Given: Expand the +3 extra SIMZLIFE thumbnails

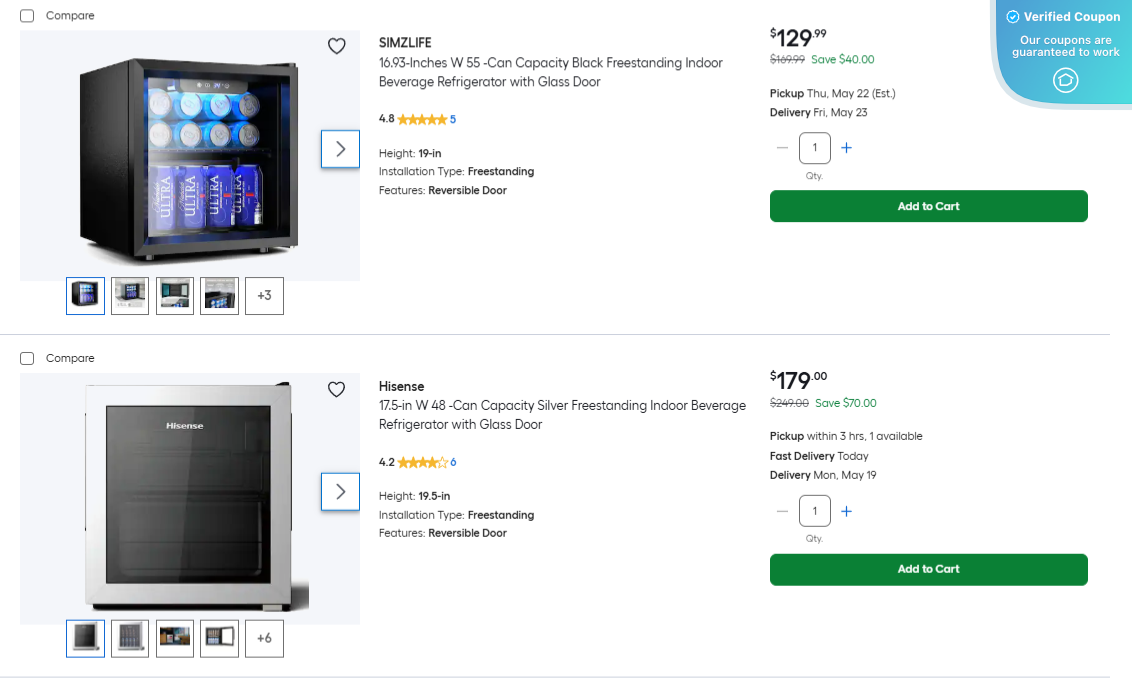Looking at the screenshot, I should pyautogui.click(x=264, y=295).
